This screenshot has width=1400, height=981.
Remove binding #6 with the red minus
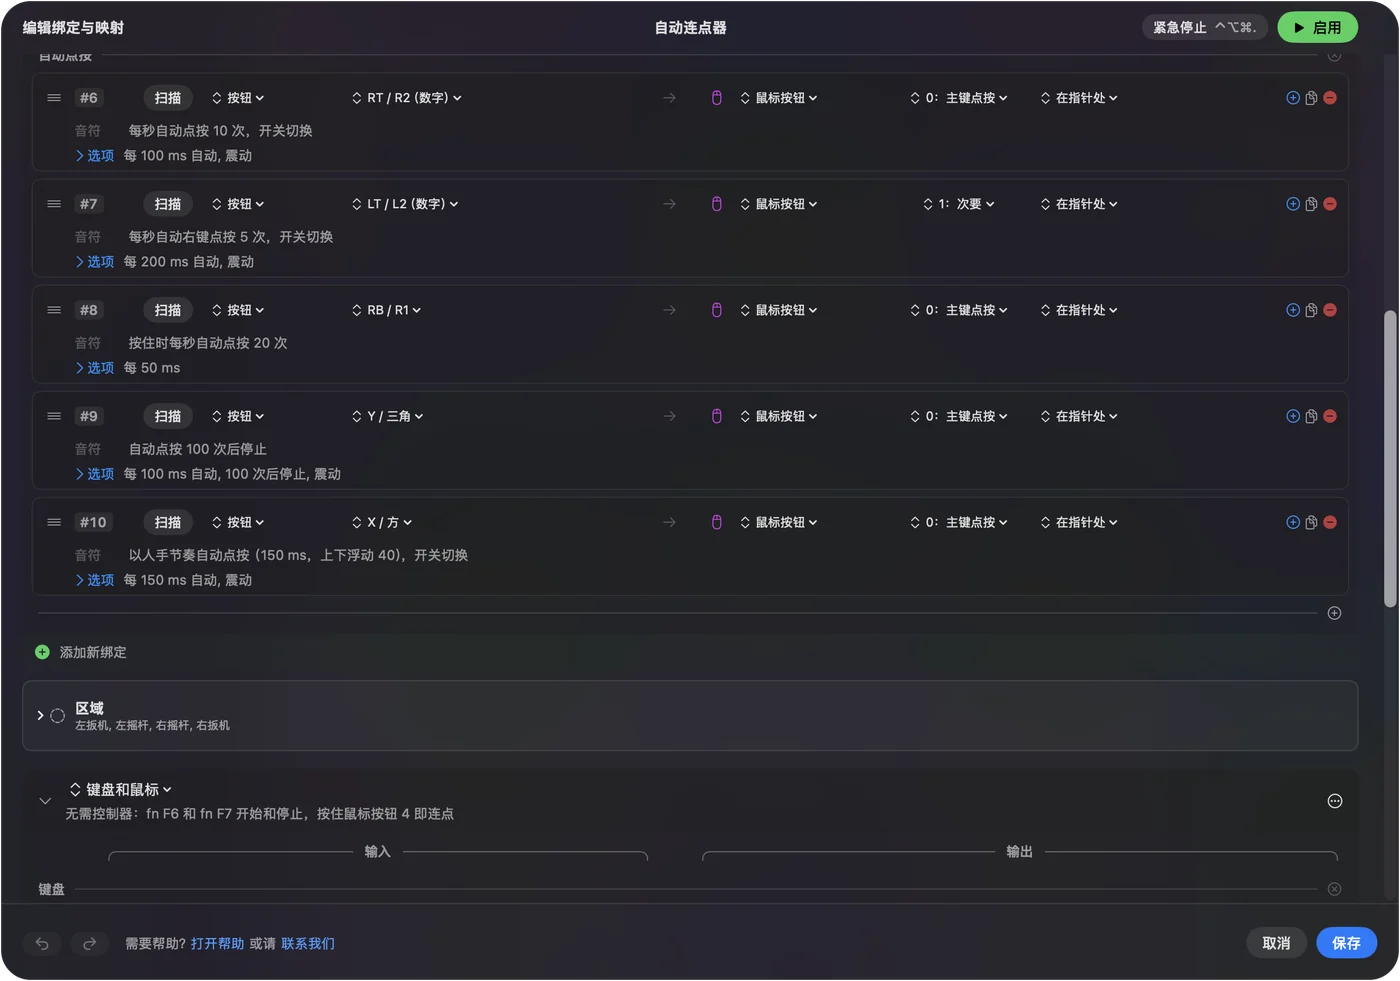tap(1330, 98)
